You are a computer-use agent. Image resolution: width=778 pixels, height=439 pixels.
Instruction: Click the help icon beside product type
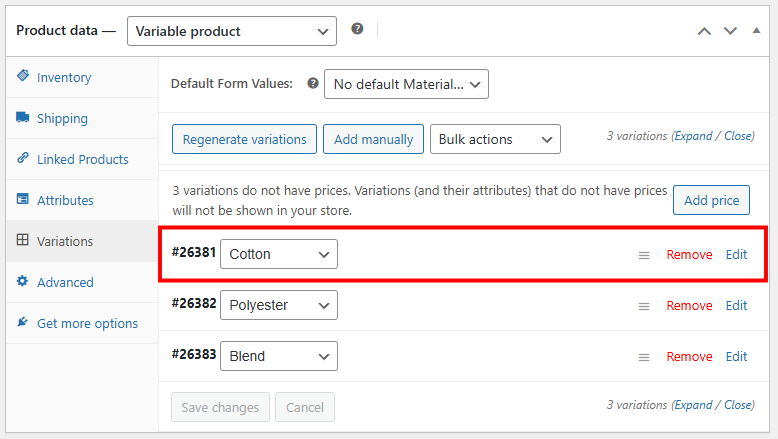[x=357, y=29]
